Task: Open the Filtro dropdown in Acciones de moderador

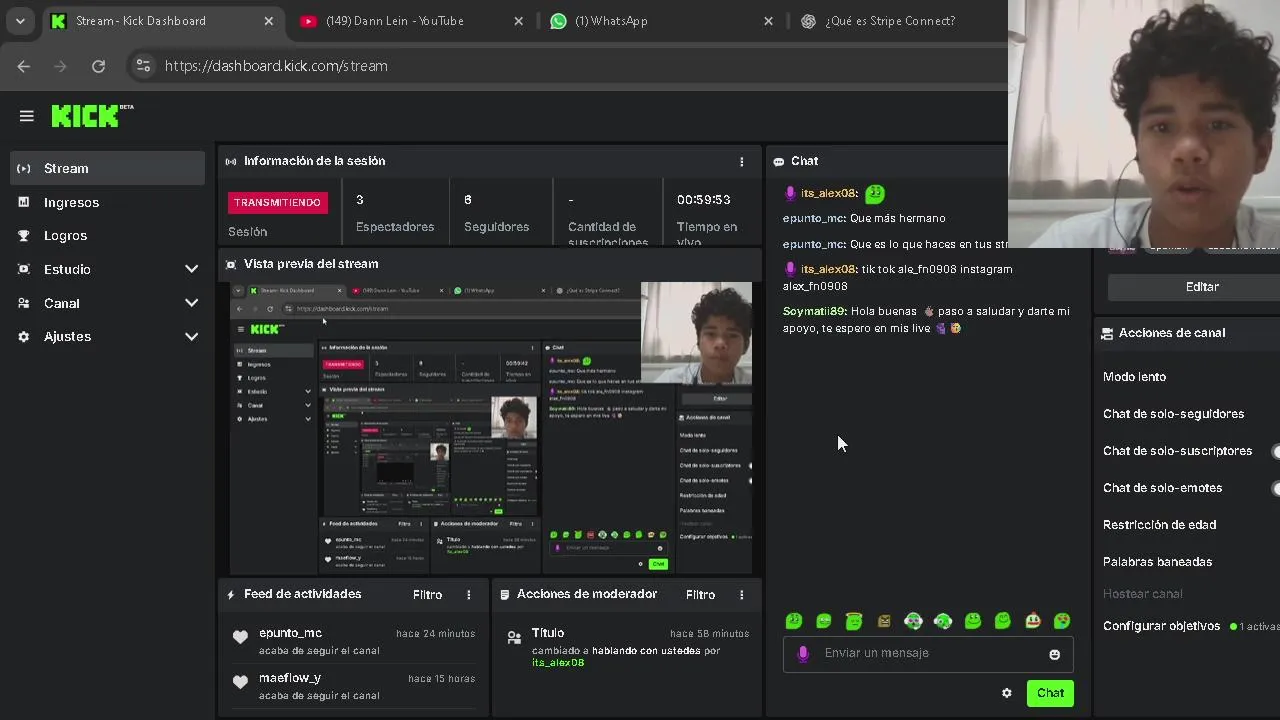Action: [x=700, y=595]
